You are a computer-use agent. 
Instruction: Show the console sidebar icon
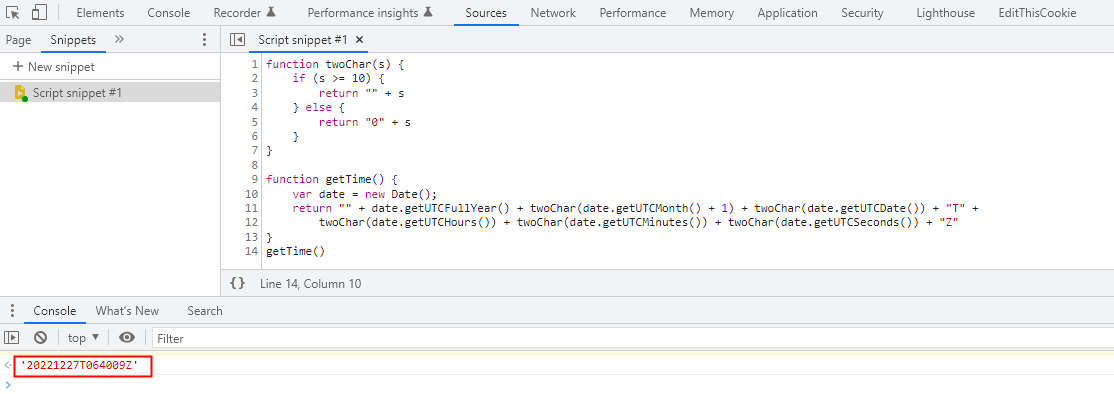pyautogui.click(x=12, y=338)
